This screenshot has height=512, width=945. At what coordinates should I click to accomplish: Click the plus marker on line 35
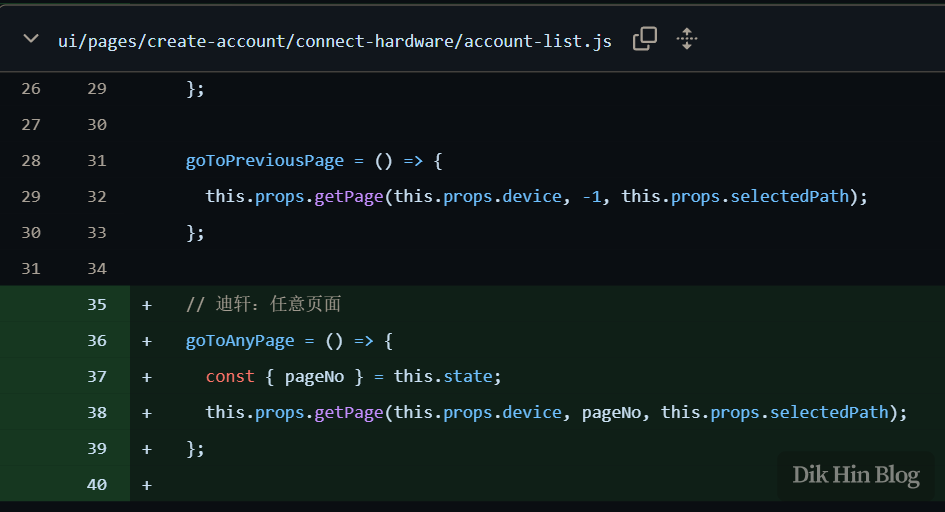147,304
